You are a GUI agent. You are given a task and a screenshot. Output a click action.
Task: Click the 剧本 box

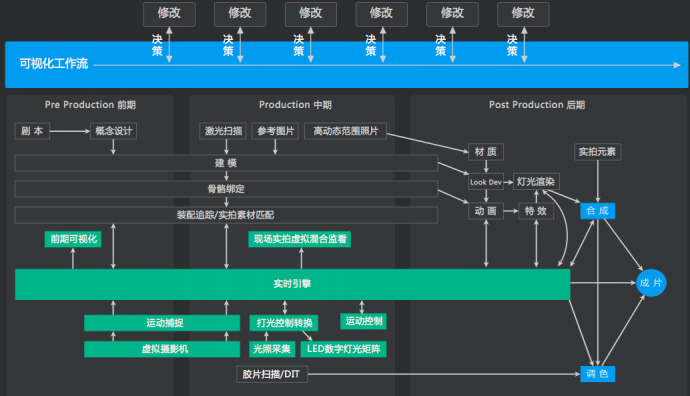(32, 131)
